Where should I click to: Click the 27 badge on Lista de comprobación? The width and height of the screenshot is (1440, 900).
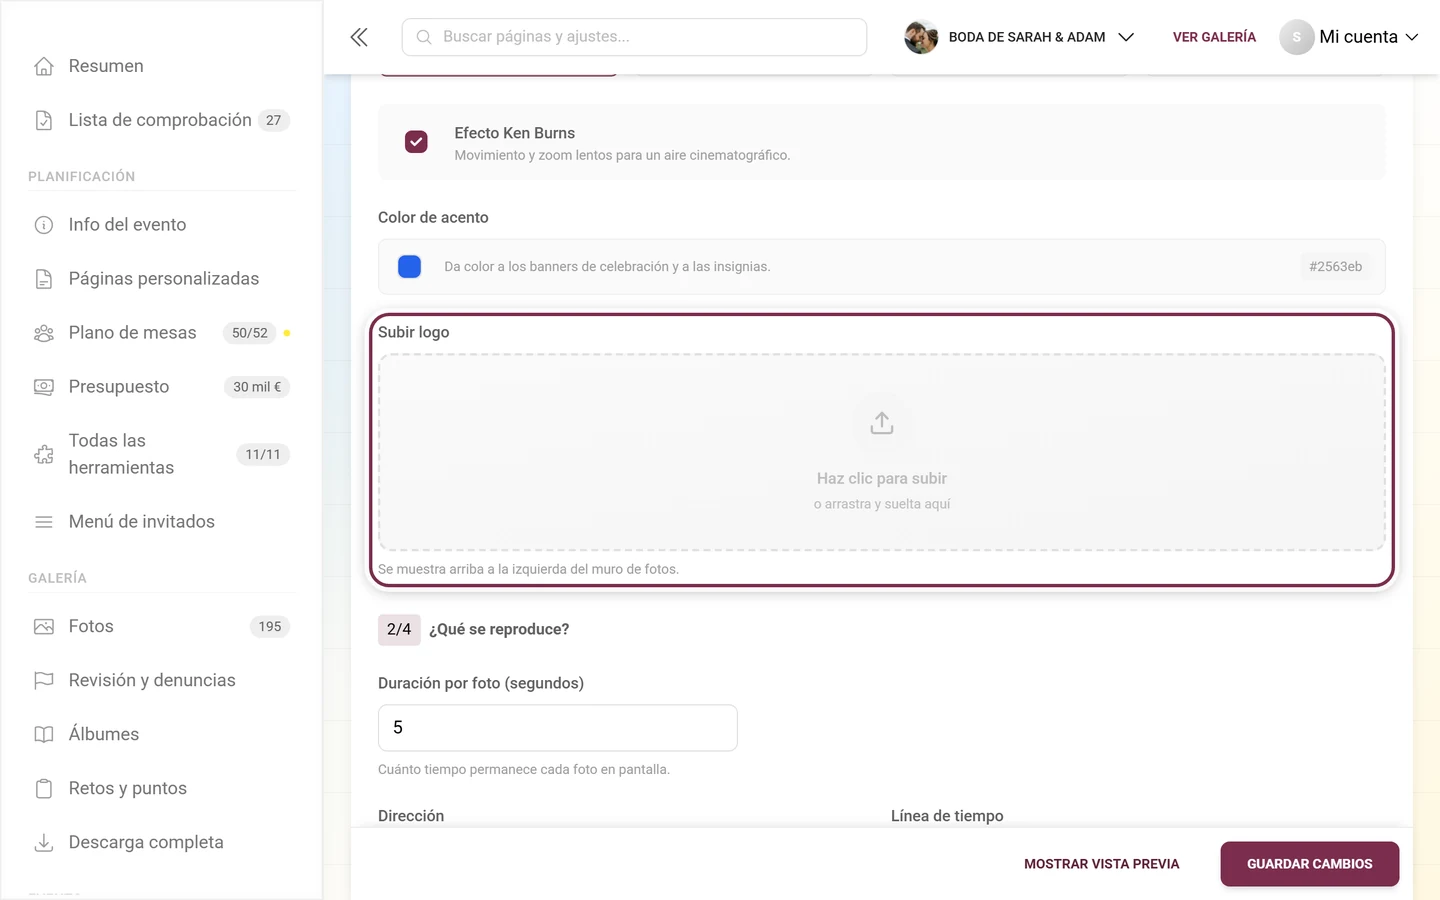tap(274, 120)
